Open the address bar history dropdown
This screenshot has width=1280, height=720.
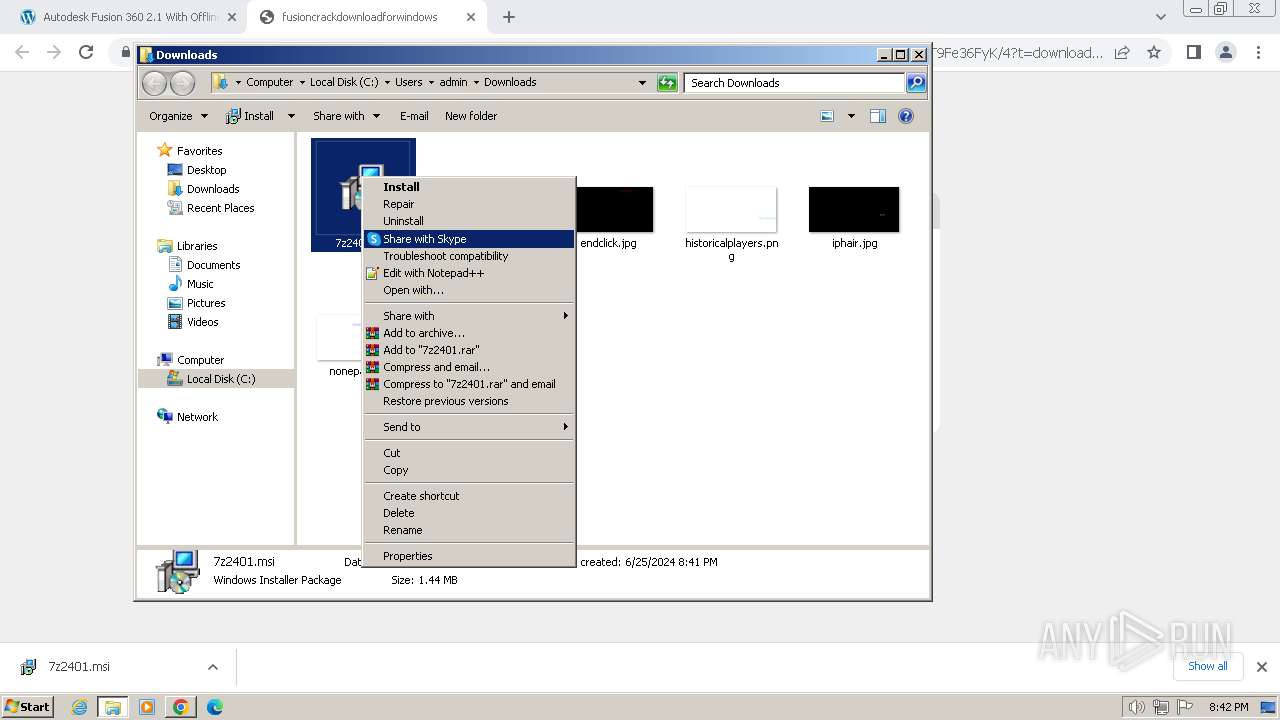coord(642,83)
